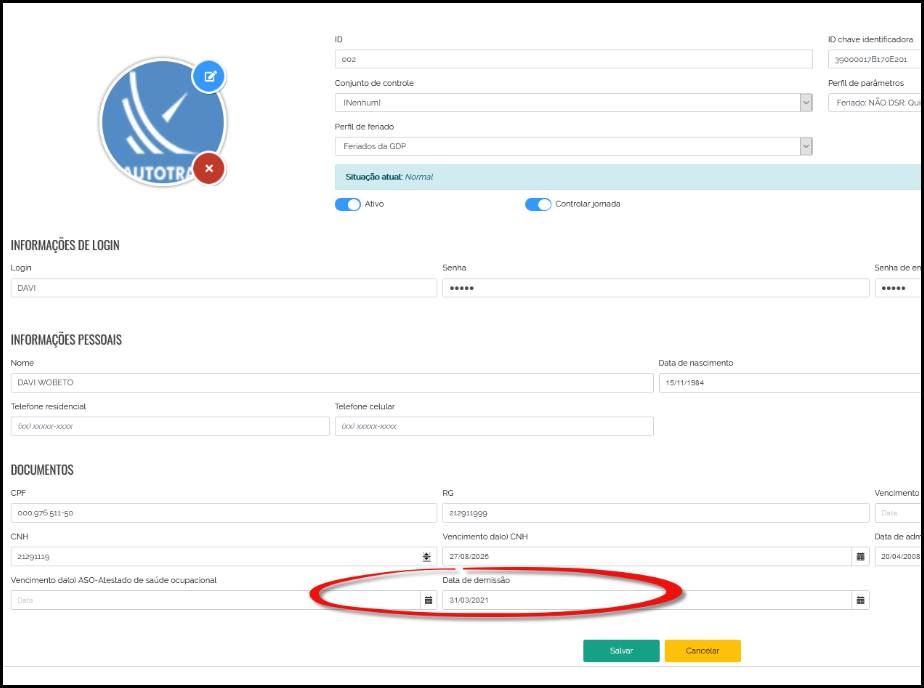
Task: Click the blue edit photo pencil icon
Action: click(209, 76)
